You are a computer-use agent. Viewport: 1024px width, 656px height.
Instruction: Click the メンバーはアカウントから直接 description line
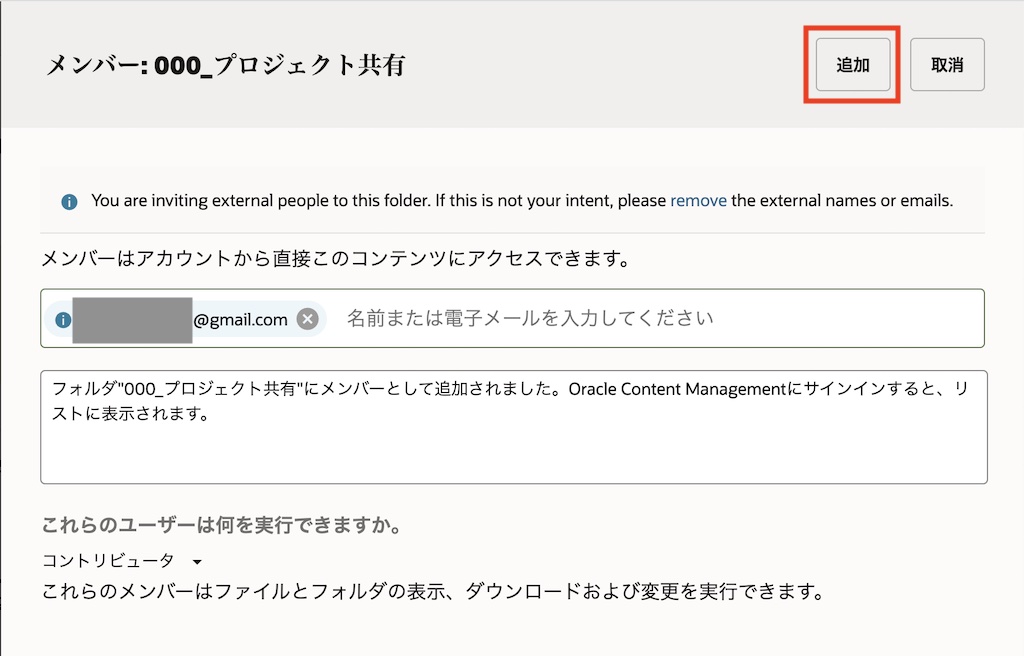(335, 260)
